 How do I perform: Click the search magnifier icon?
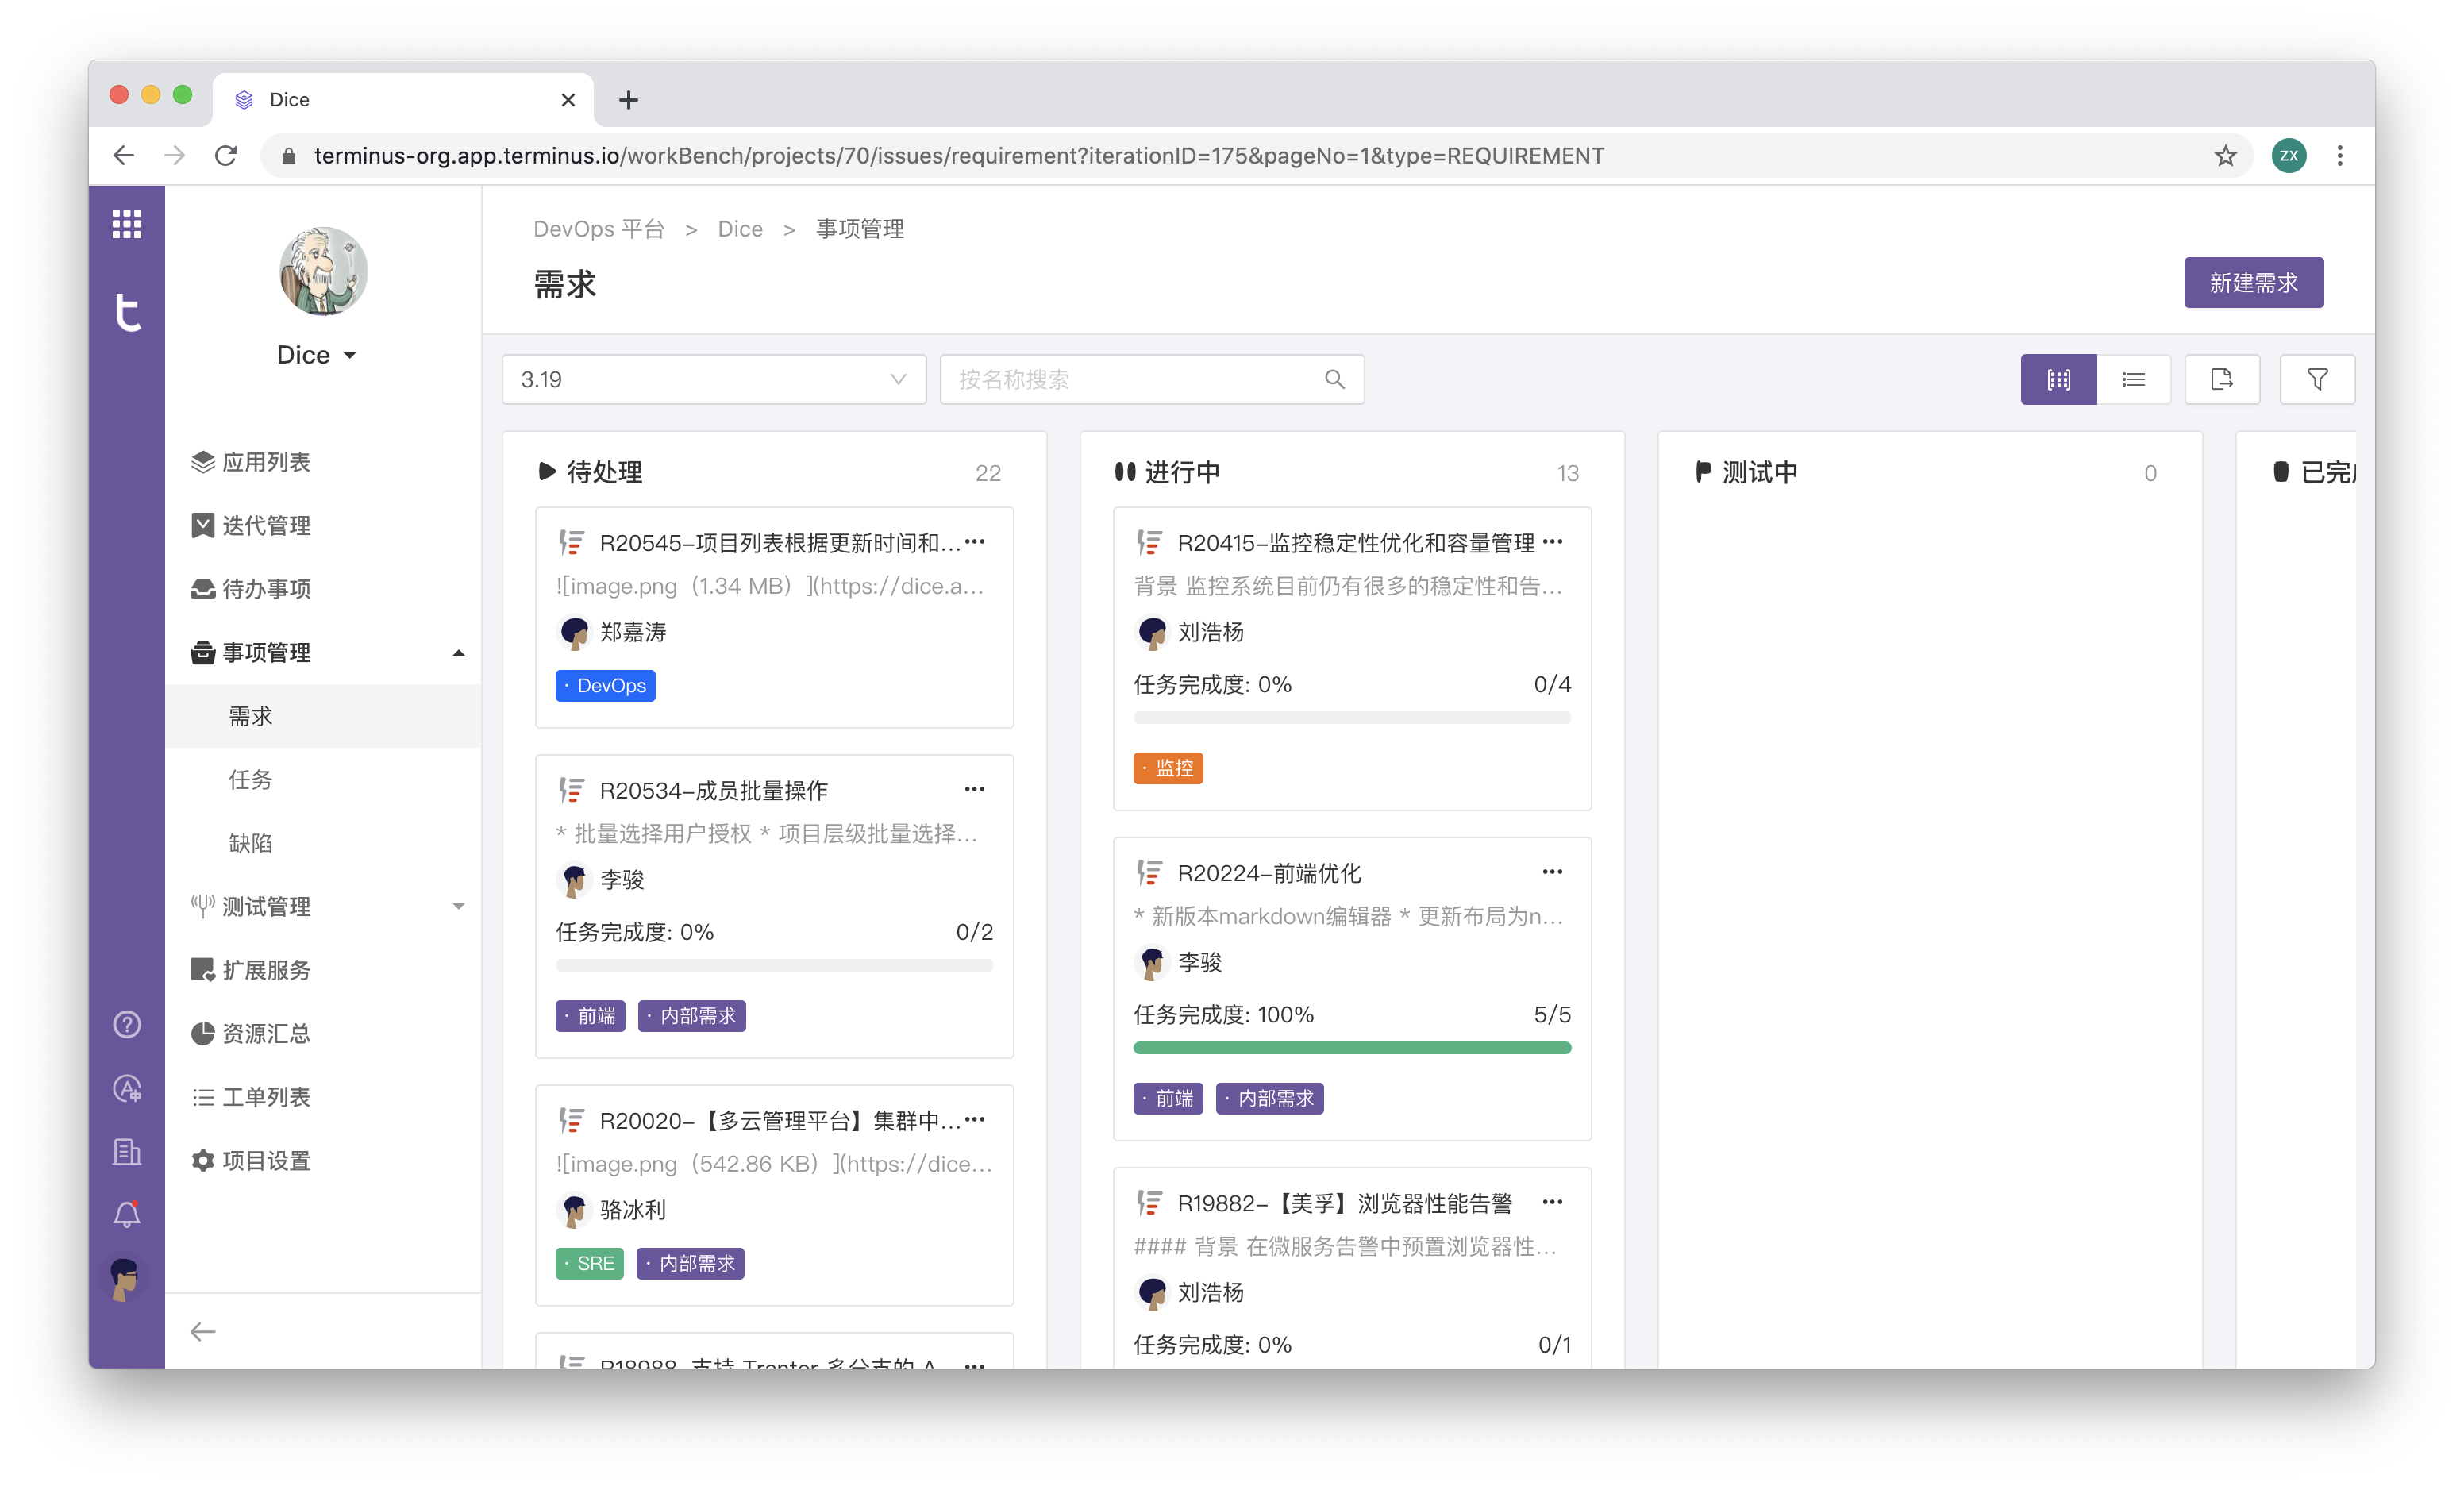1334,379
